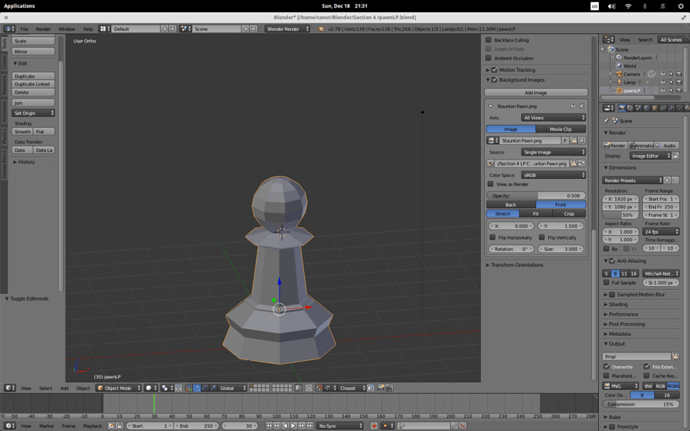Toggle Ambient Occlusion checkbox
The height and width of the screenshot is (431, 690).
click(x=489, y=58)
